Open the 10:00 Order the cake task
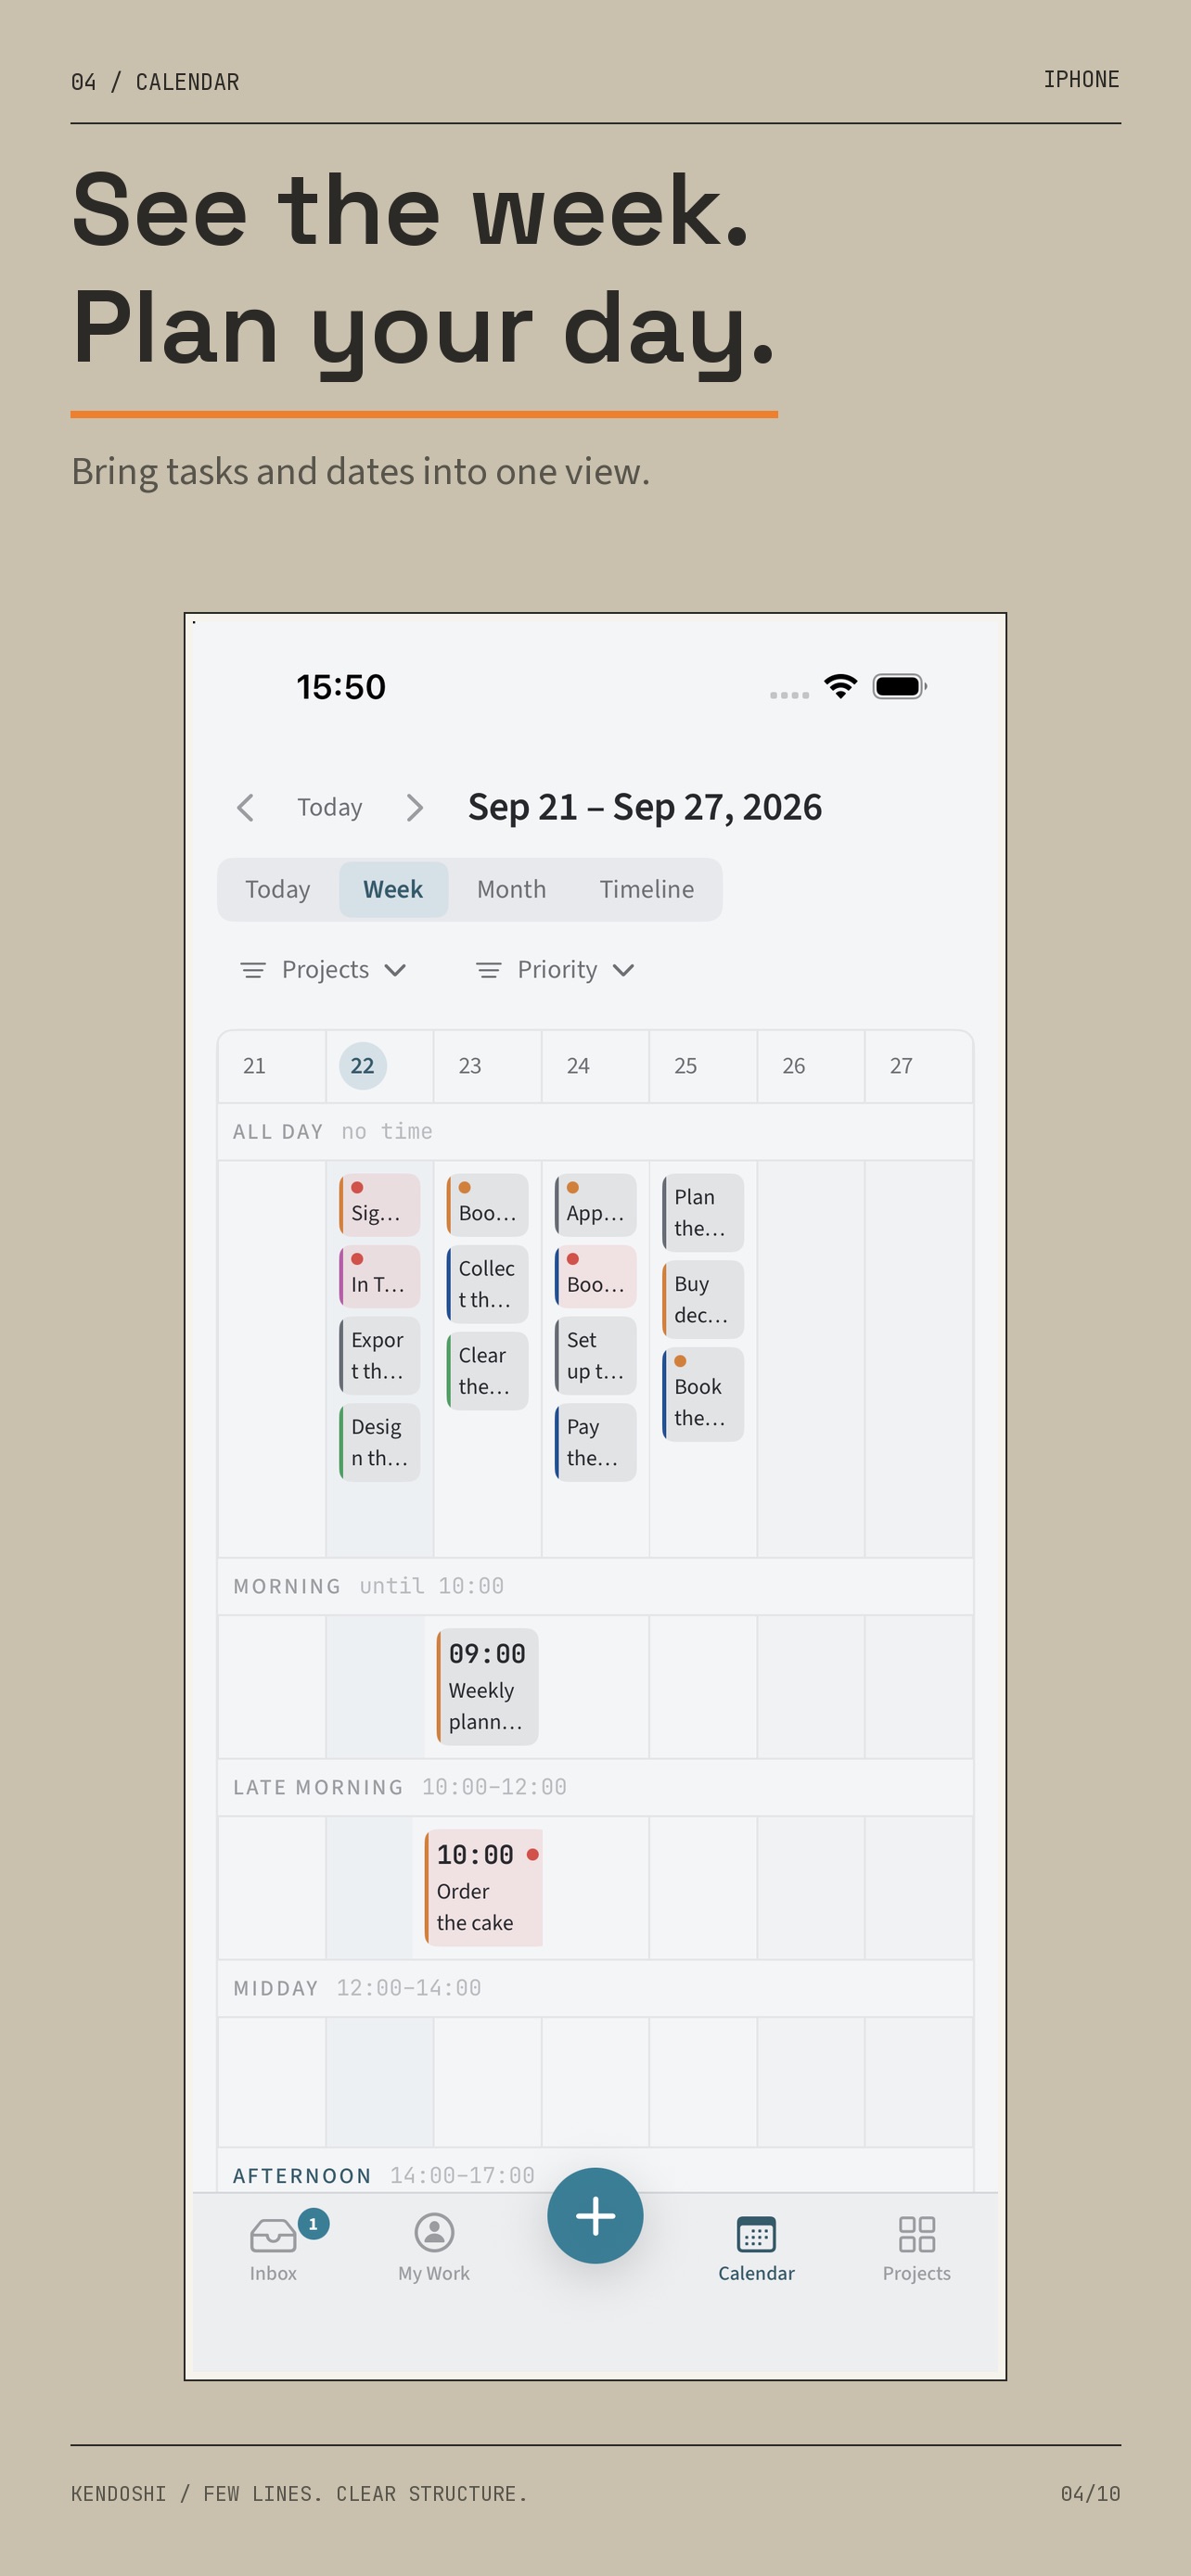 pos(484,1887)
